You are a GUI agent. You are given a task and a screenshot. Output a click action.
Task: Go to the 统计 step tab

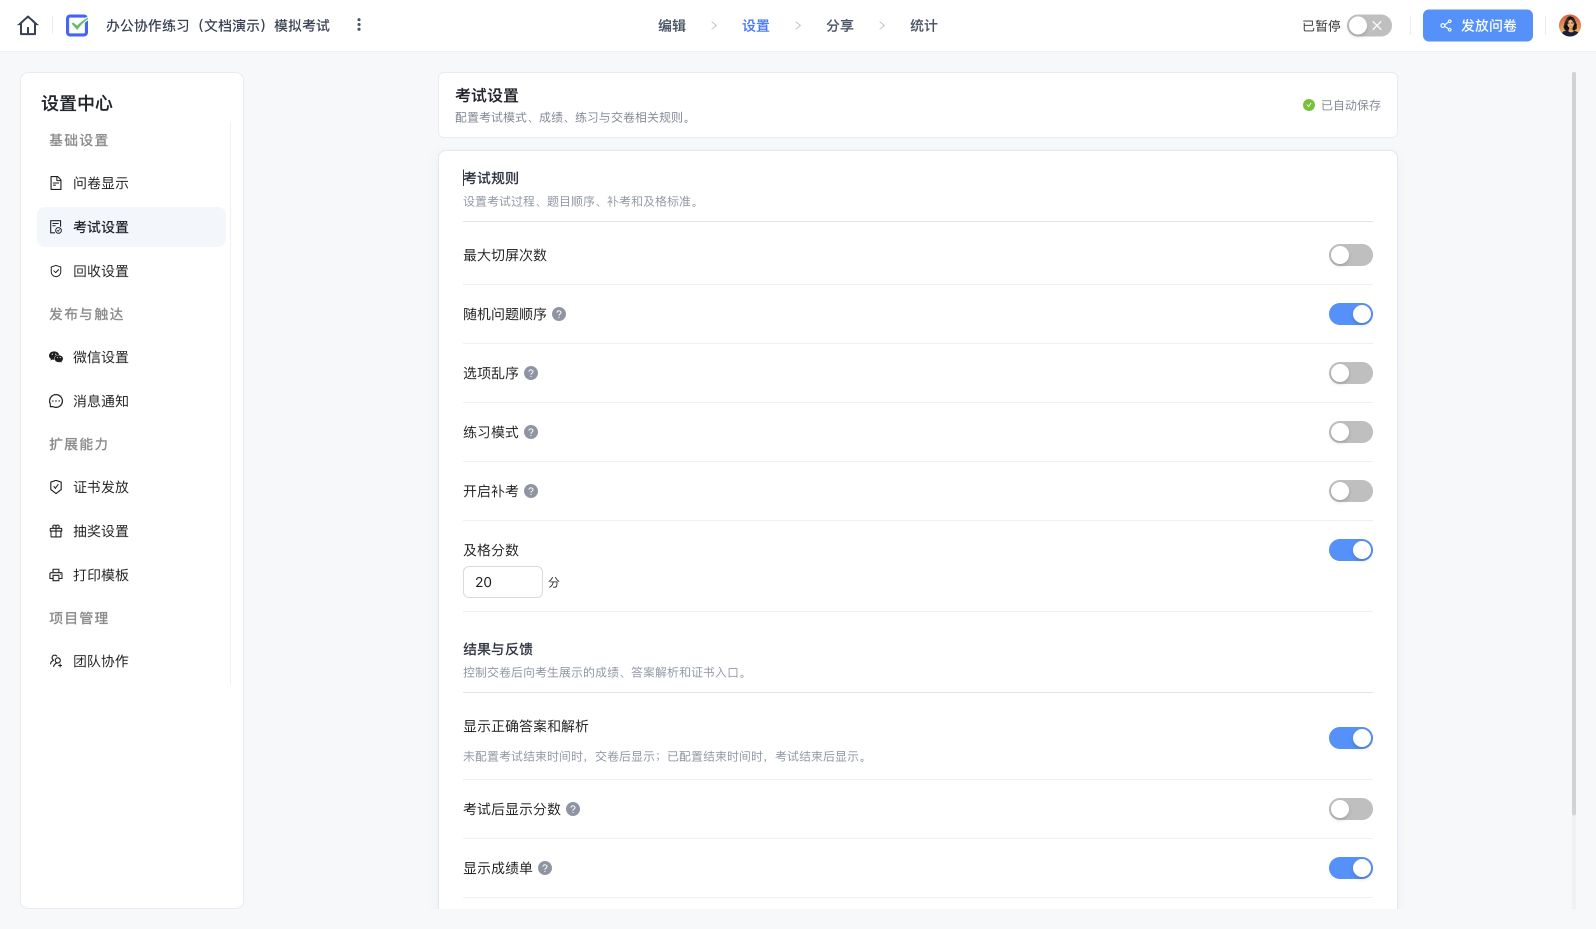924,26
